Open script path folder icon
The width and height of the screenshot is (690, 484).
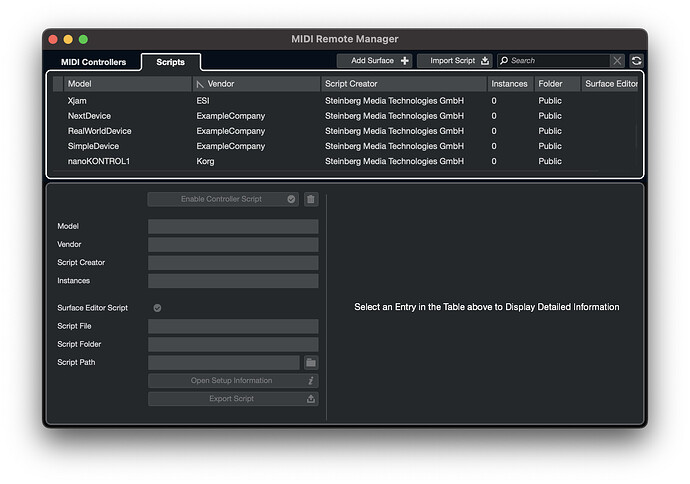(311, 363)
